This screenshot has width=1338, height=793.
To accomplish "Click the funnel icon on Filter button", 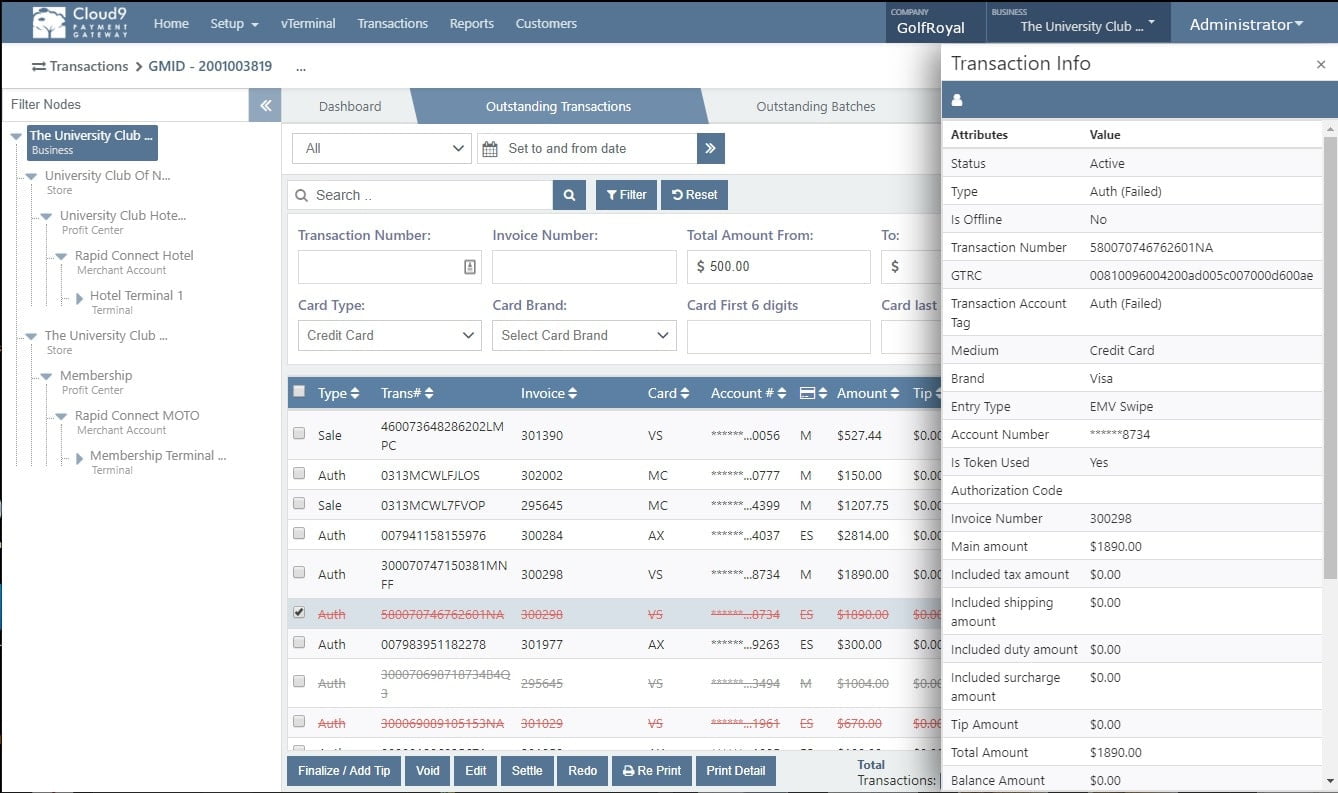I will pos(612,194).
